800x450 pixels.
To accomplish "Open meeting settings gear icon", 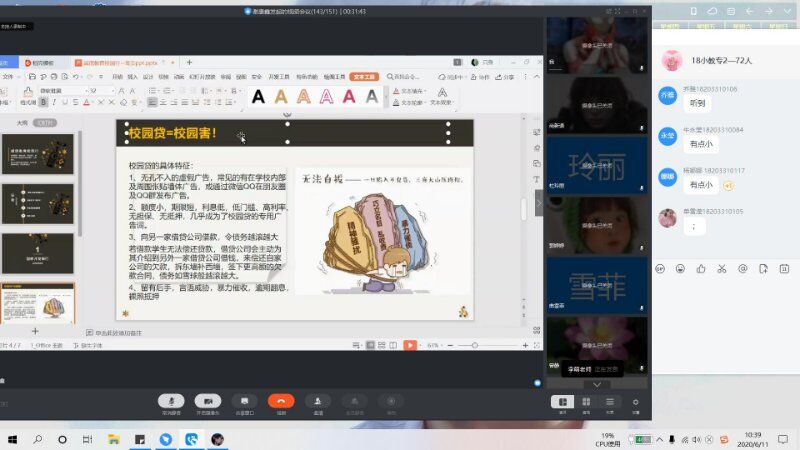I will tap(635, 401).
